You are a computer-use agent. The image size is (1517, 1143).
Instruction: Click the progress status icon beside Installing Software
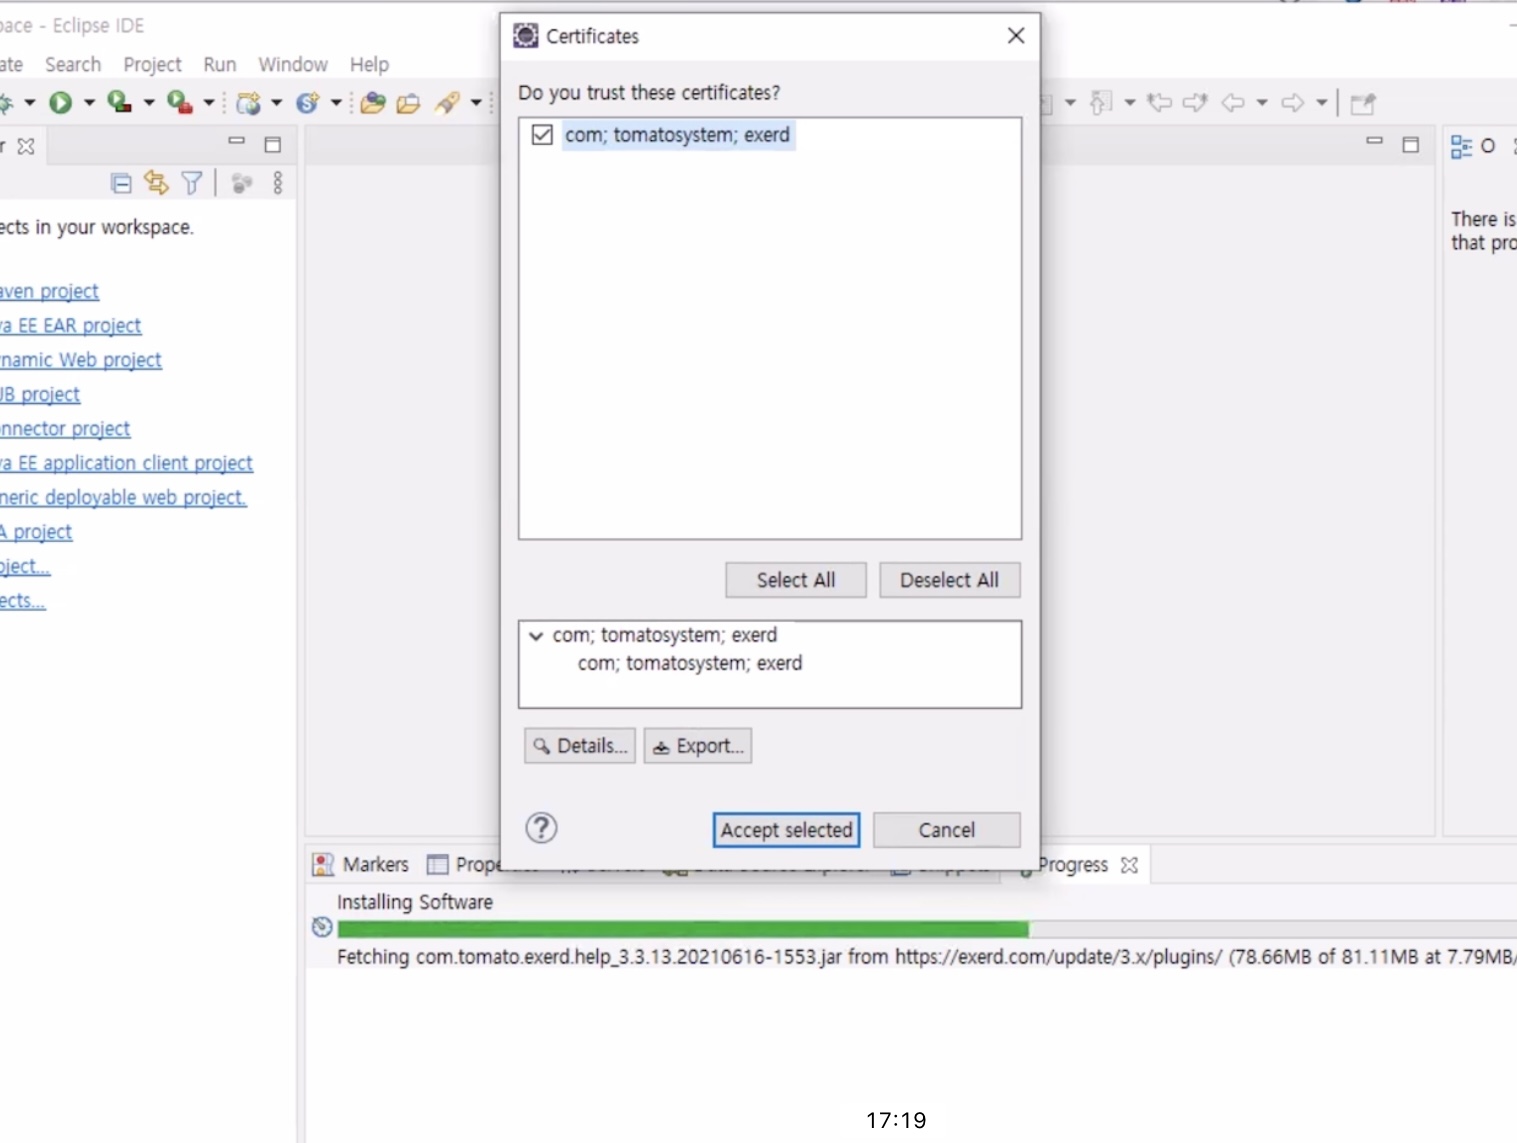click(x=322, y=927)
